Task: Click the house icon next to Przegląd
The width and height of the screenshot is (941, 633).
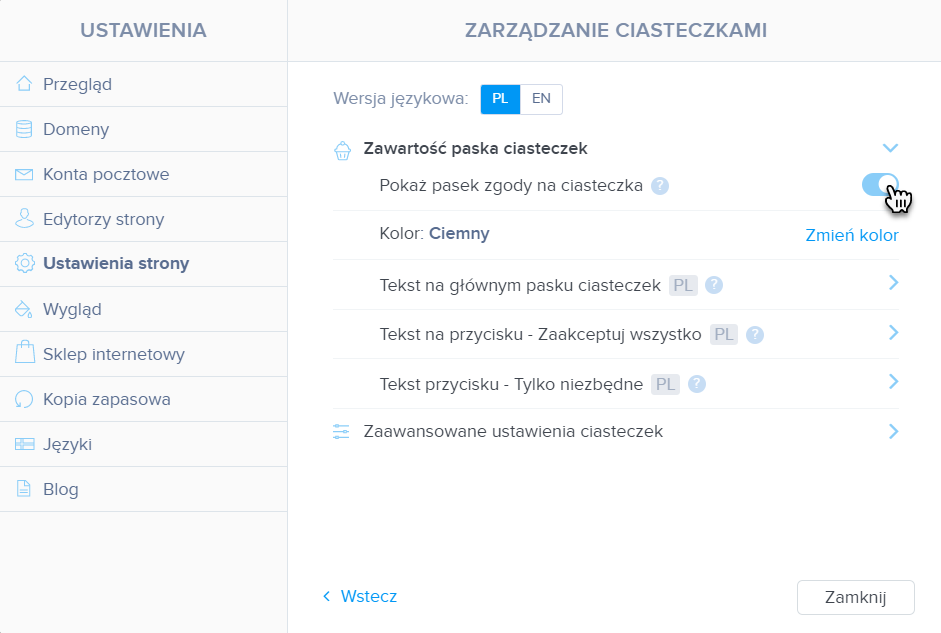Action: click(24, 83)
